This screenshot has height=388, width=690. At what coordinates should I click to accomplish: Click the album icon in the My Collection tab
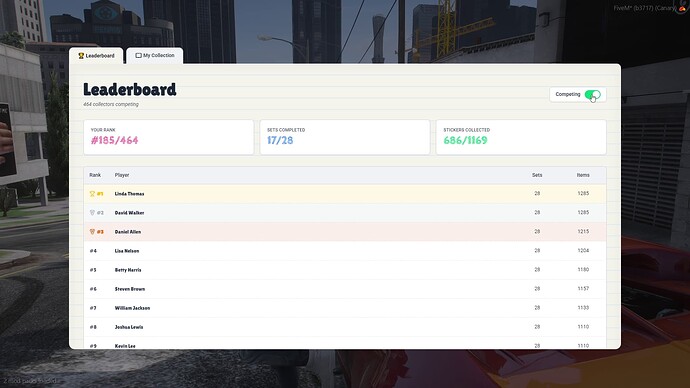point(138,55)
